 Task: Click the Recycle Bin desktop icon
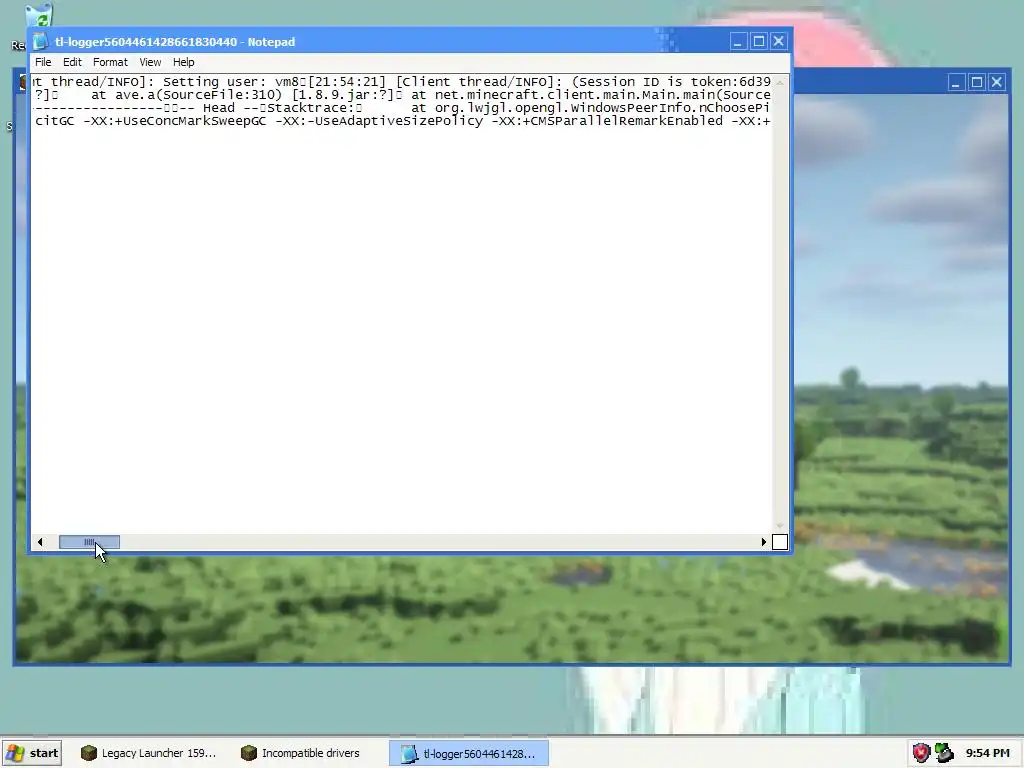pyautogui.click(x=39, y=16)
